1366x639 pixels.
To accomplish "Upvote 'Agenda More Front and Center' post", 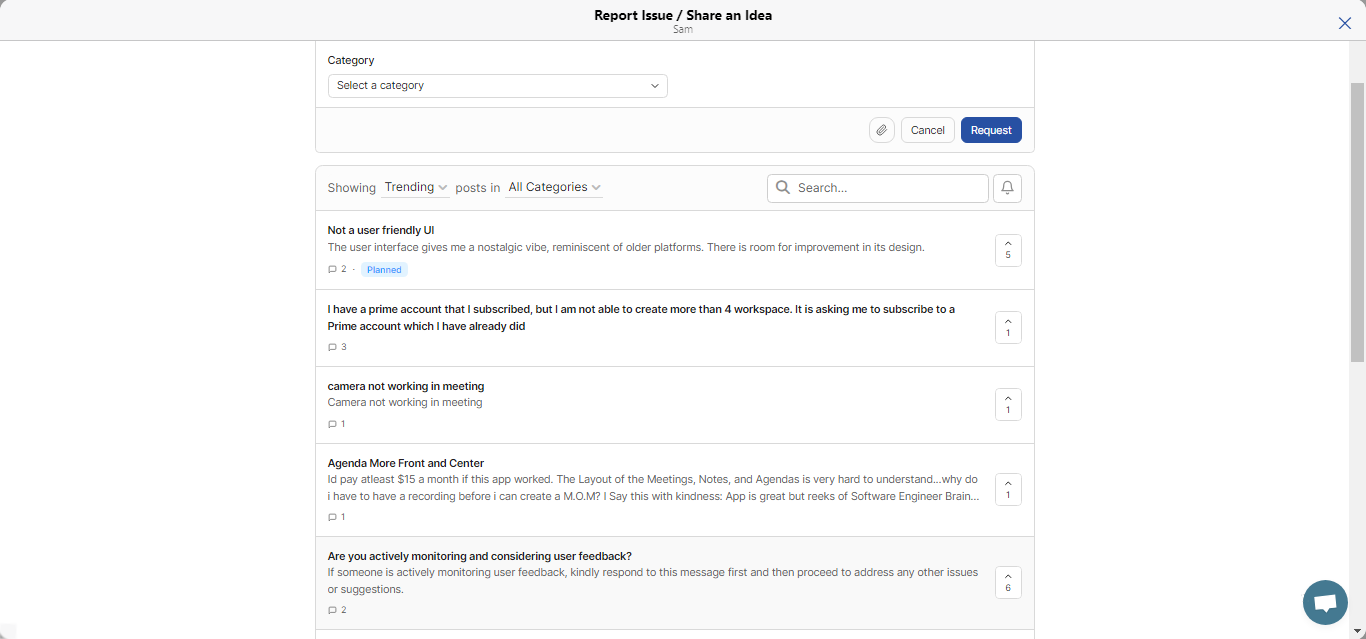I will [x=1007, y=489].
